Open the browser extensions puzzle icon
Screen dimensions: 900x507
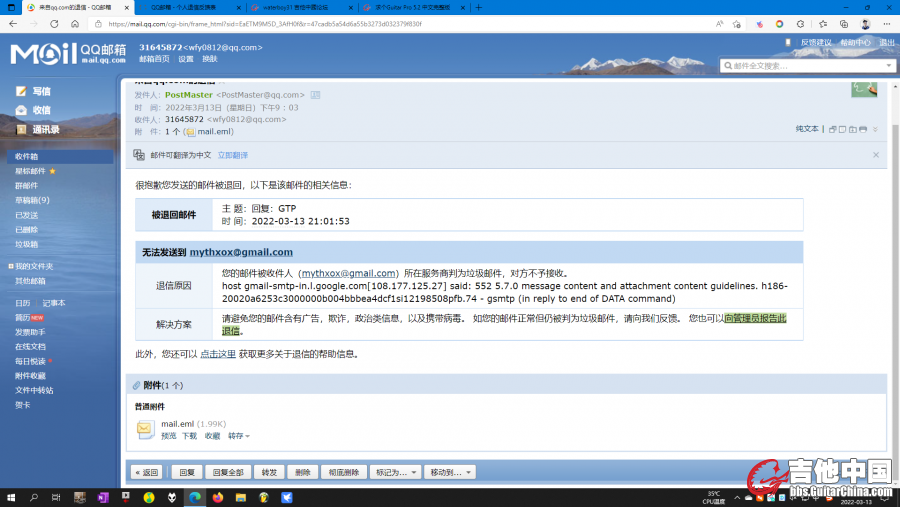(800, 24)
